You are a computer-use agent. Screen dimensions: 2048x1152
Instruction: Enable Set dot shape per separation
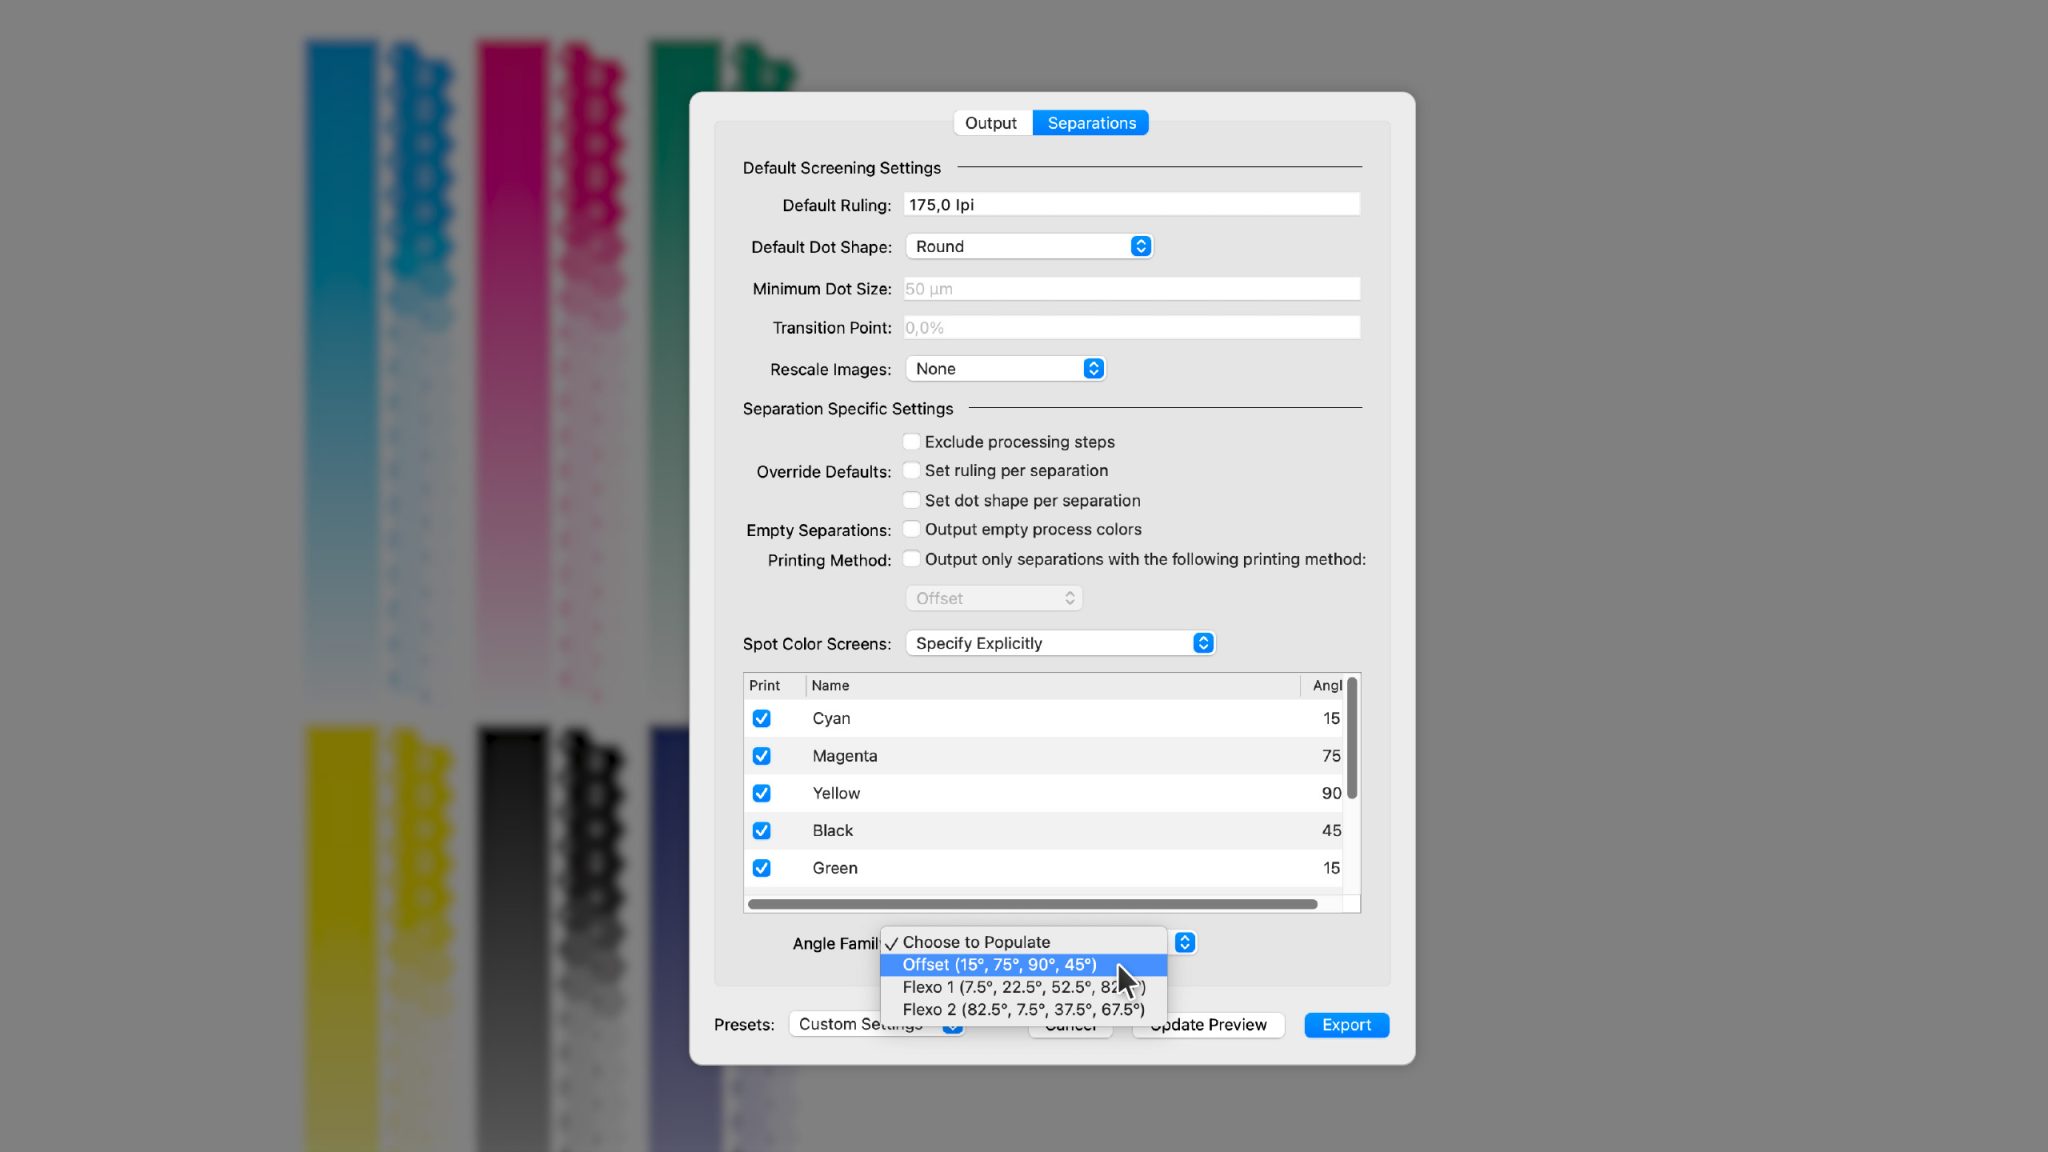pyautogui.click(x=911, y=500)
